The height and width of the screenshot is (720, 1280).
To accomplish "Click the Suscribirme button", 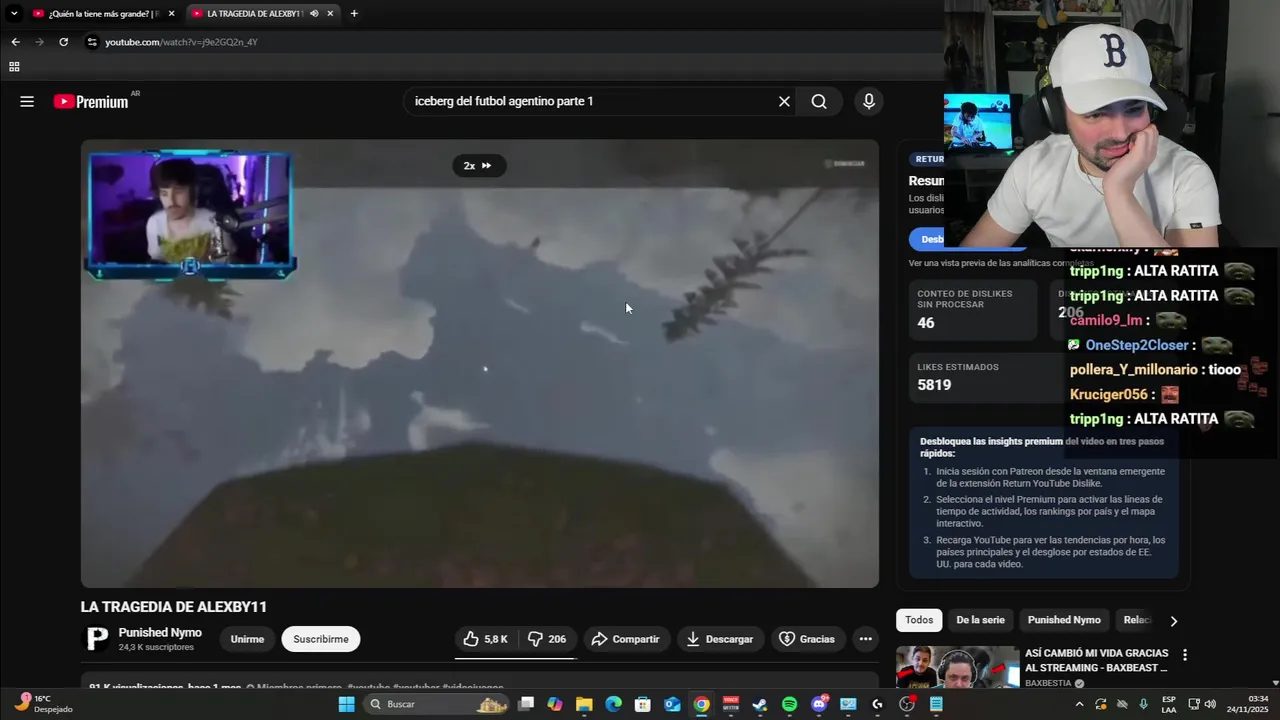I will [321, 639].
